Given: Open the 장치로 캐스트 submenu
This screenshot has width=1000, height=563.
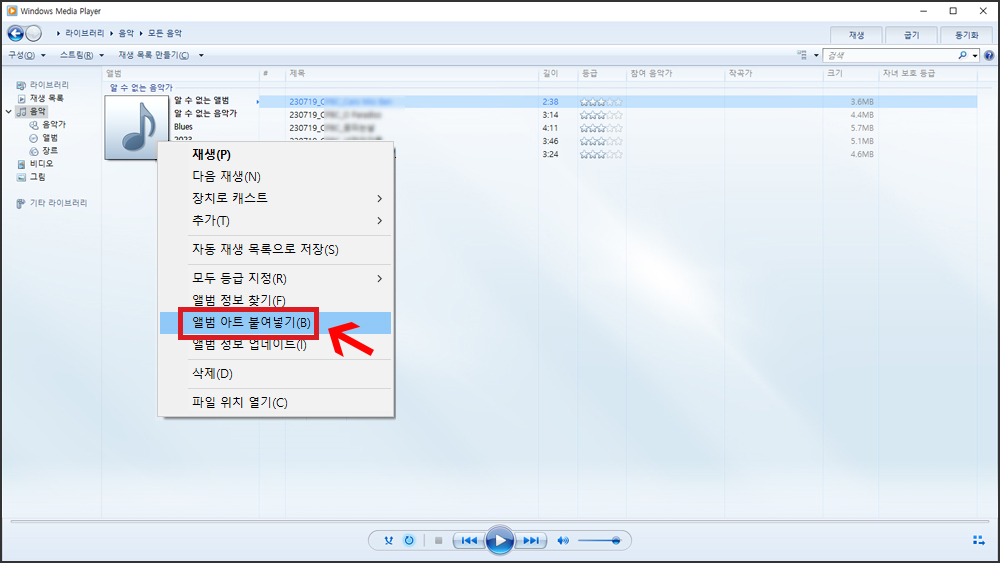Looking at the screenshot, I should [276, 198].
